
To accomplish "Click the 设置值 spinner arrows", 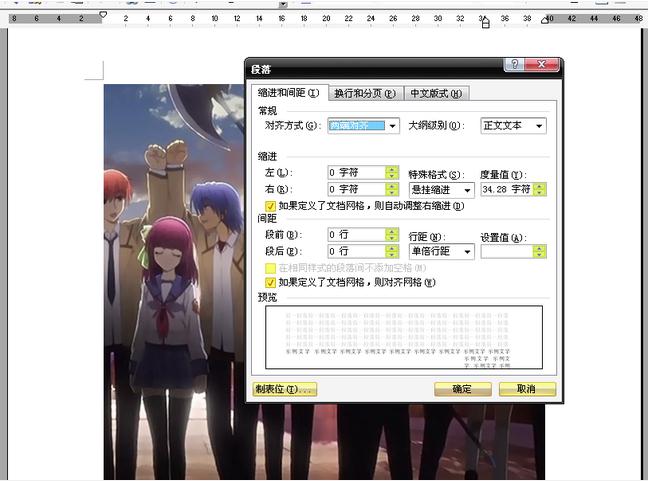I will point(540,251).
